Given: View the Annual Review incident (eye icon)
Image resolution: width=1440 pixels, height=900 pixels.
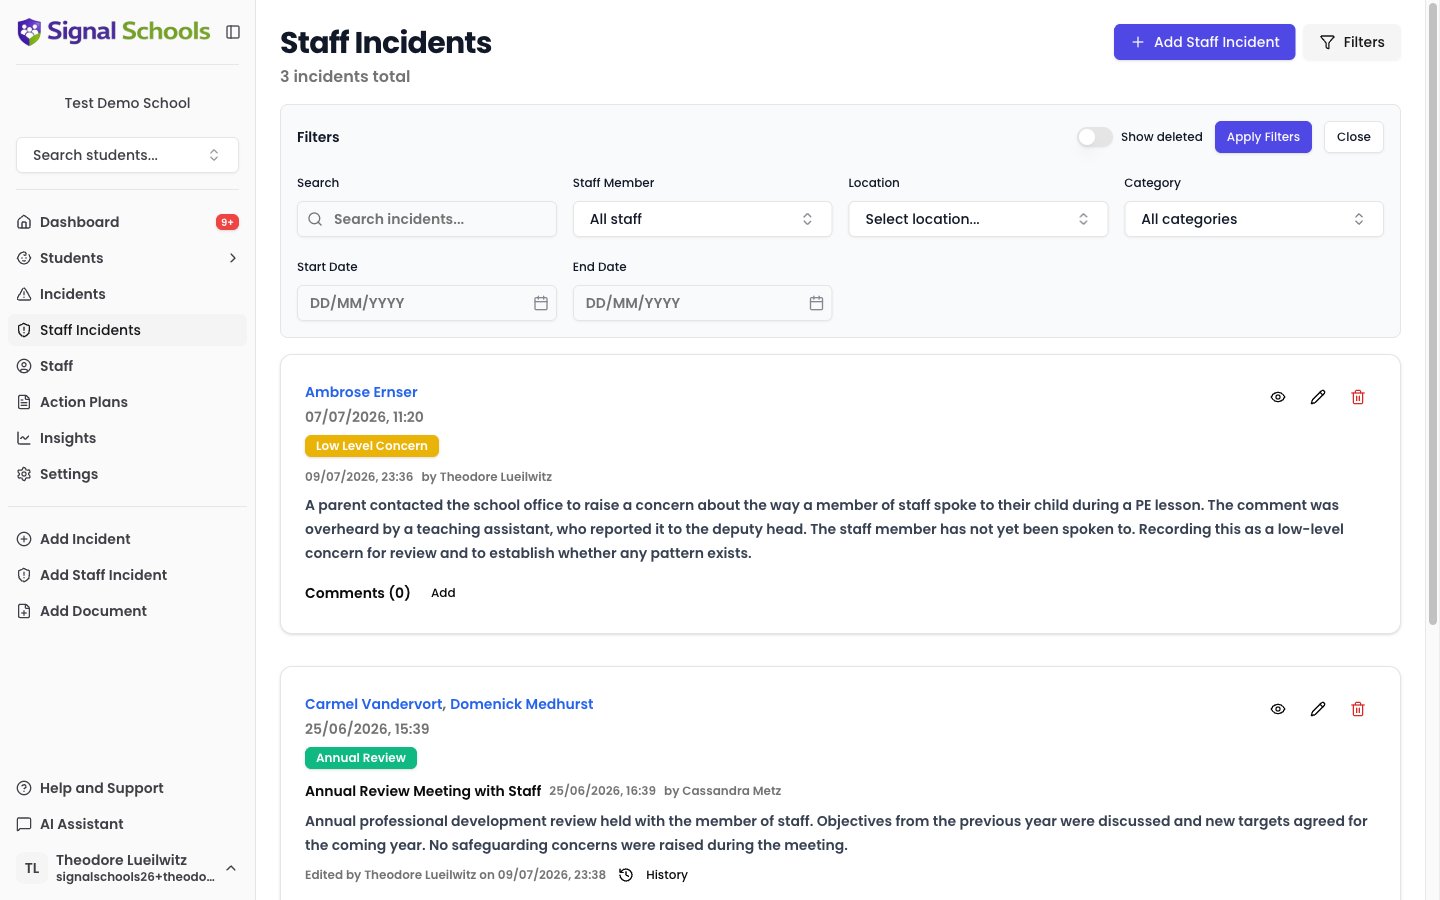Looking at the screenshot, I should pos(1278,709).
